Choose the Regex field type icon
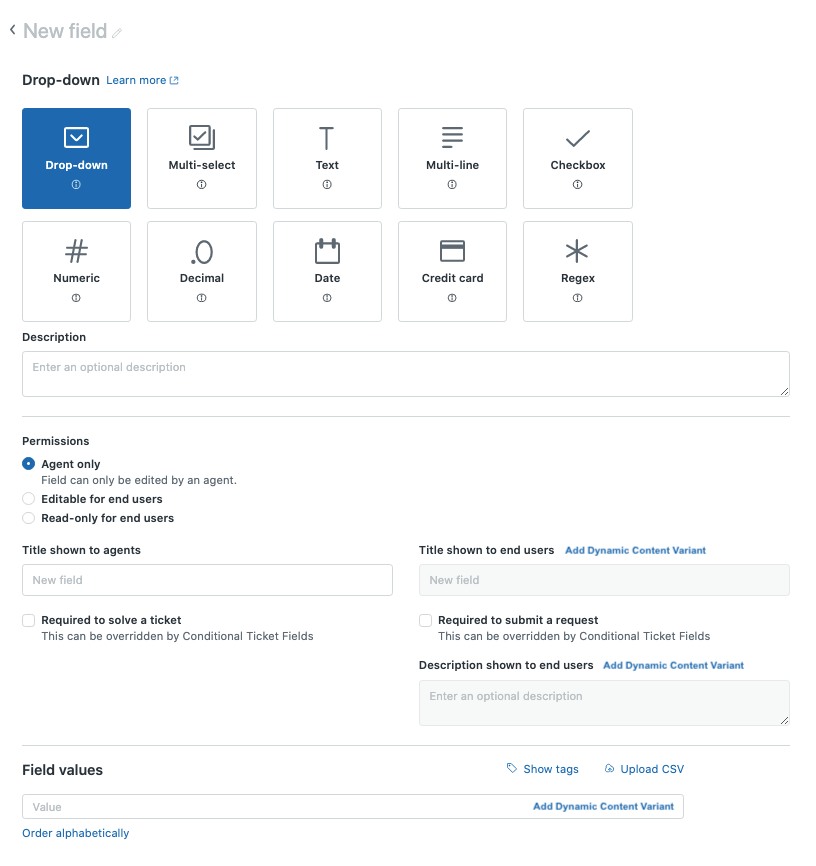 (x=577, y=252)
